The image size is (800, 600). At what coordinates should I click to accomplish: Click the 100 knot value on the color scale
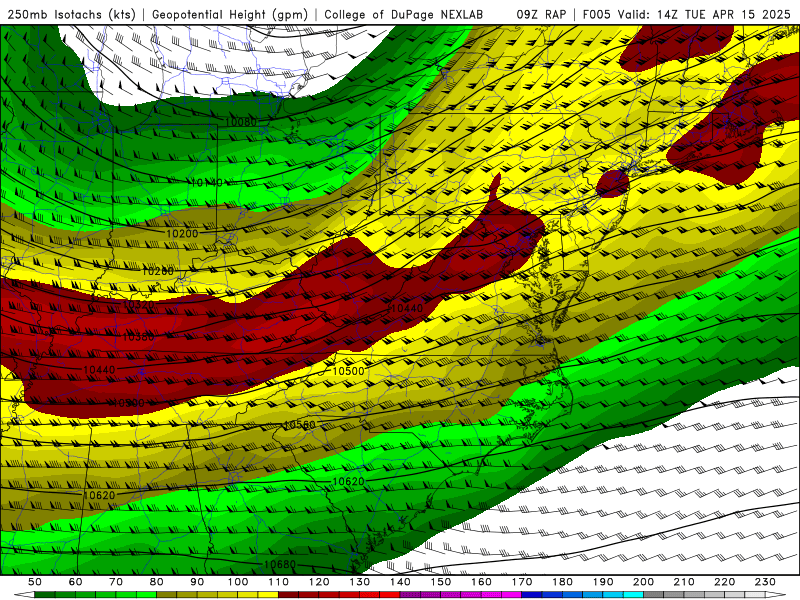(x=238, y=582)
